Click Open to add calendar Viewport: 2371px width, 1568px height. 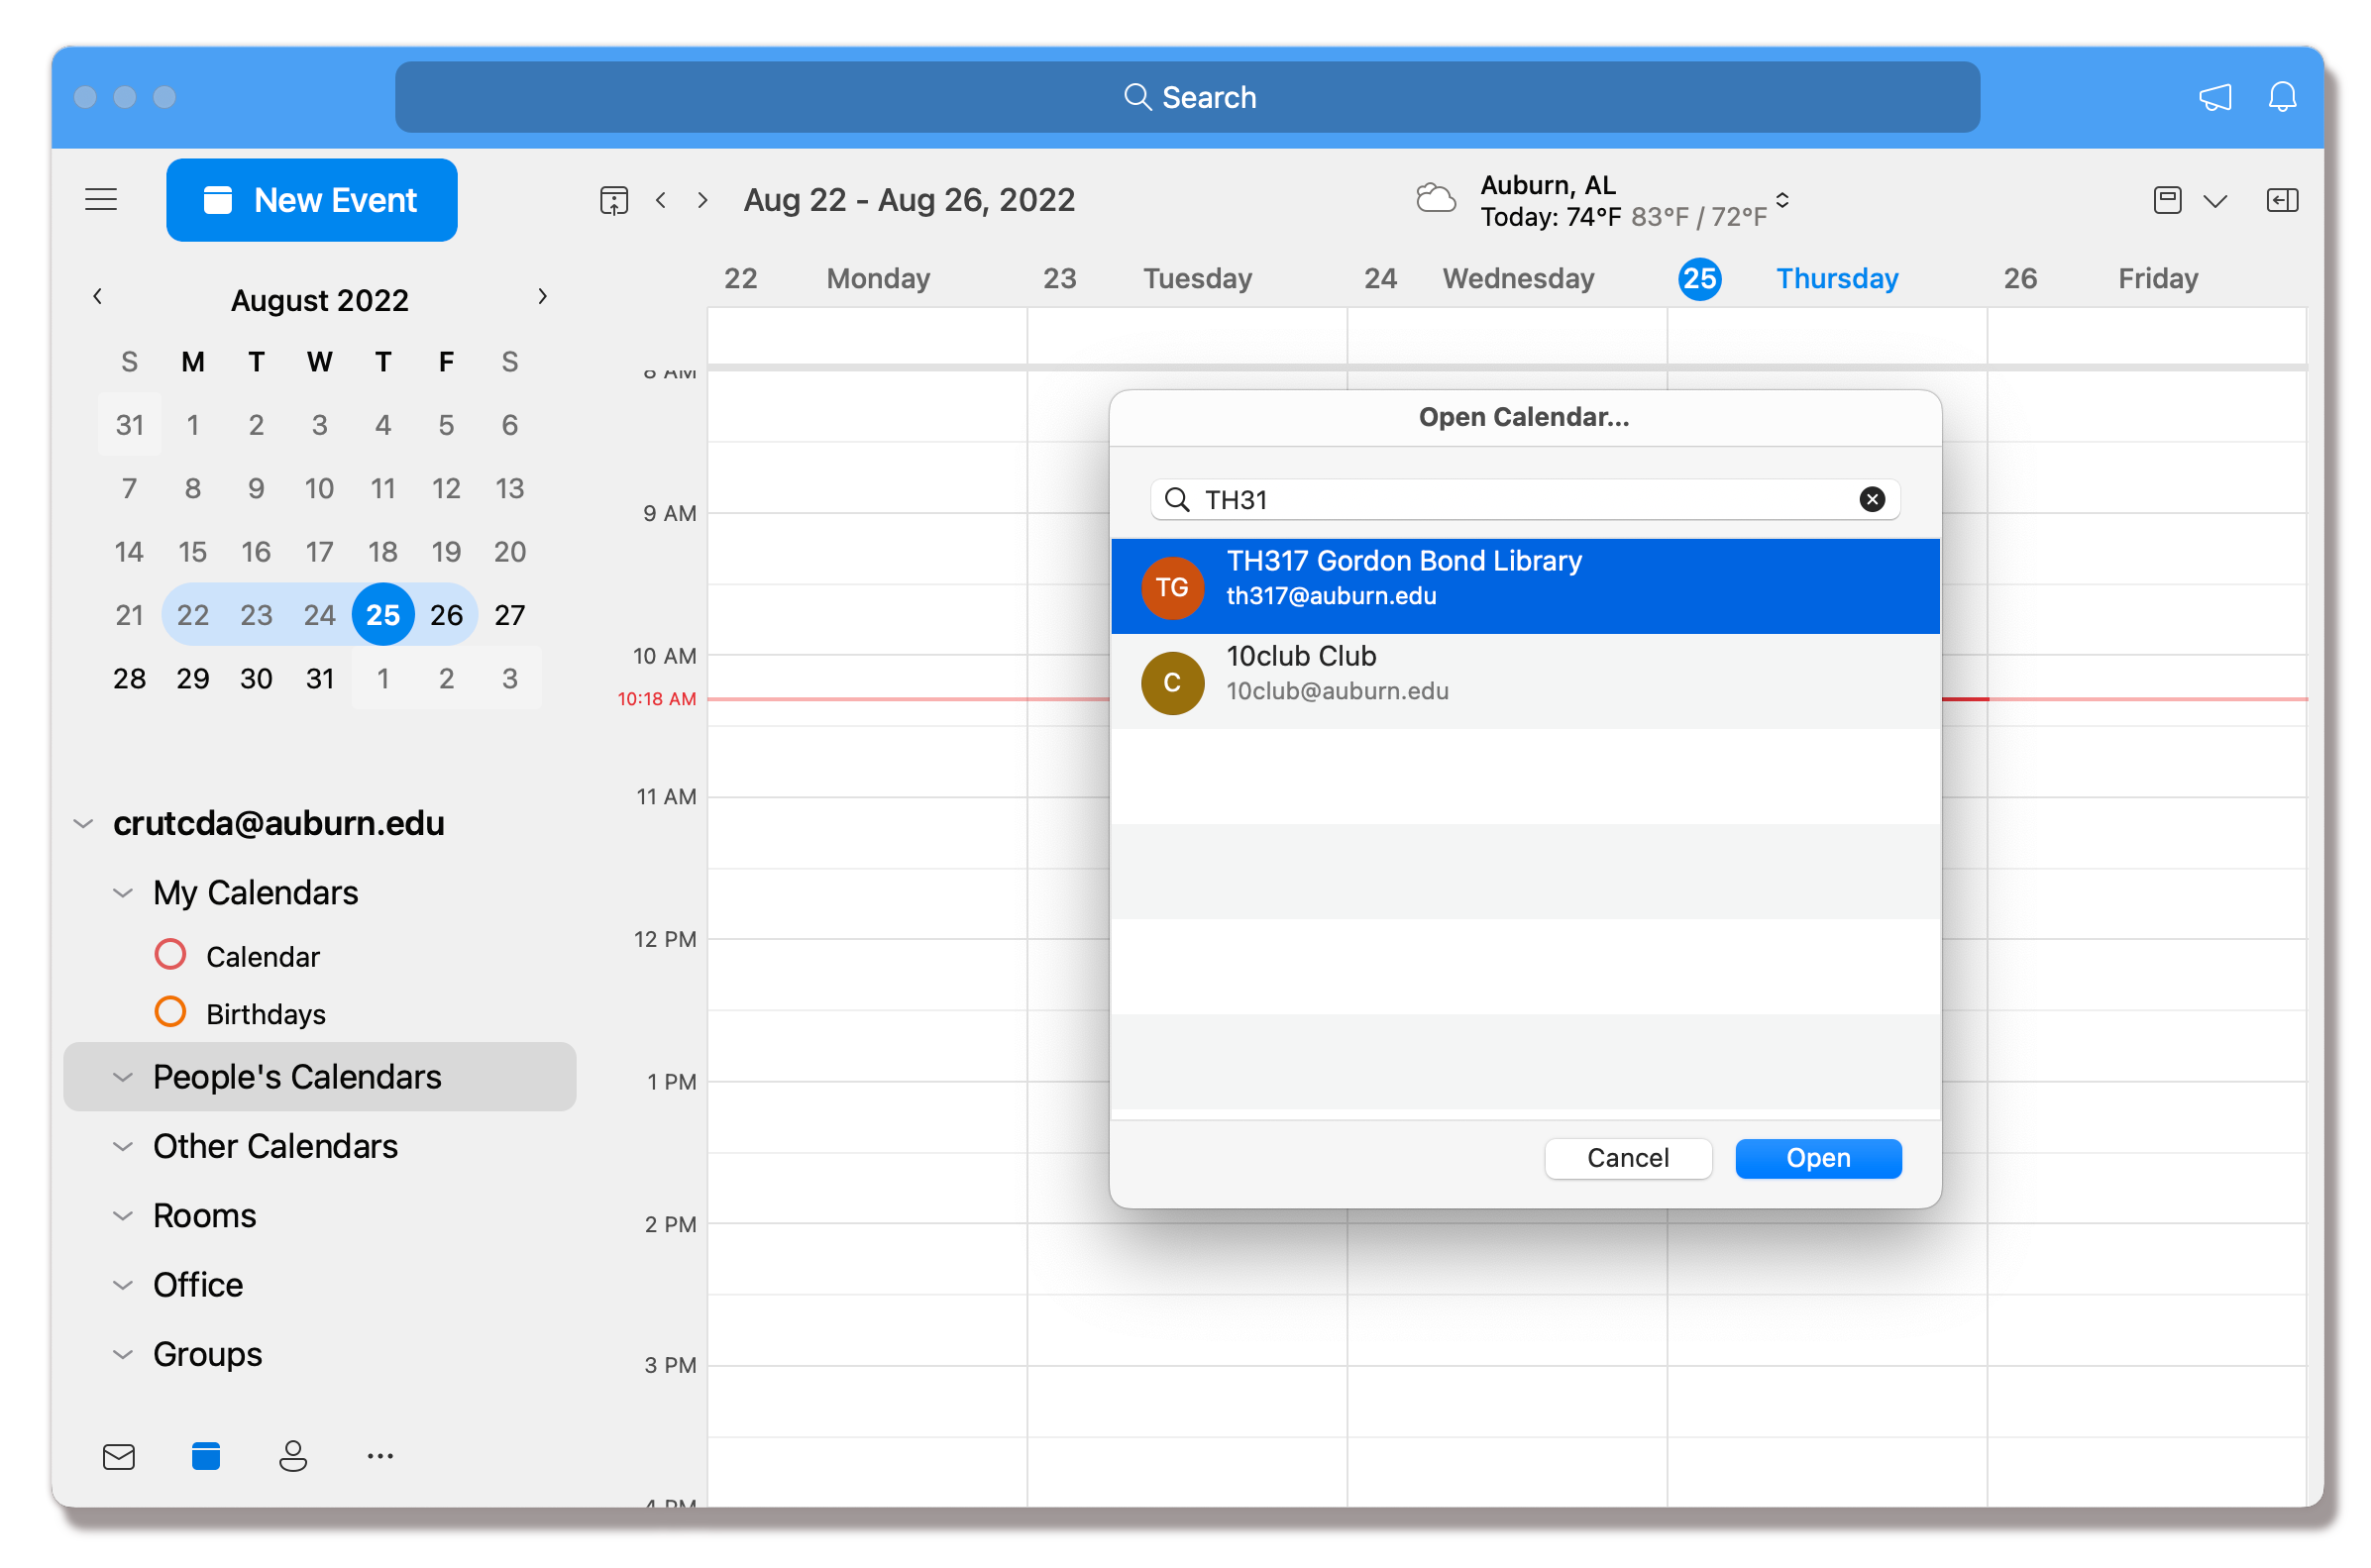[x=1817, y=1158]
